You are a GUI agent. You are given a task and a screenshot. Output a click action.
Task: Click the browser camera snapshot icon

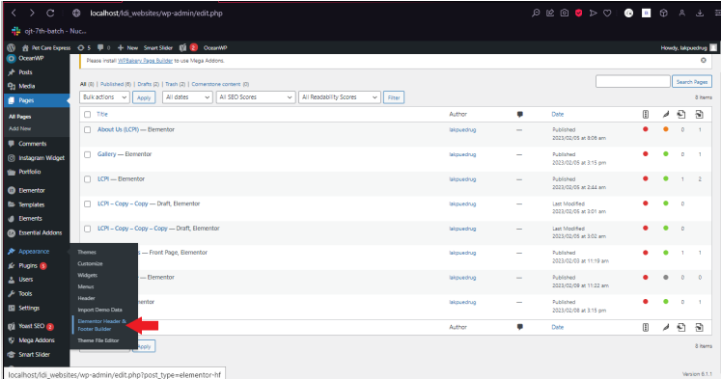(564, 13)
